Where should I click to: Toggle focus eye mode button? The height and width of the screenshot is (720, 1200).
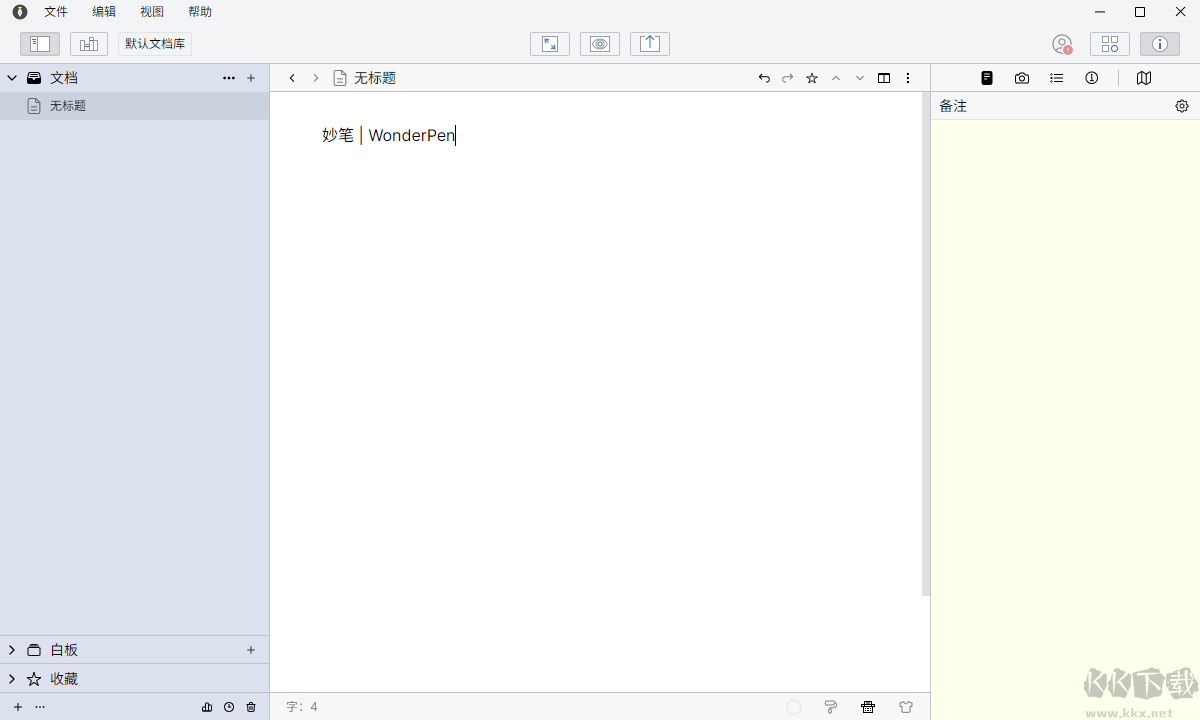pyautogui.click(x=600, y=44)
